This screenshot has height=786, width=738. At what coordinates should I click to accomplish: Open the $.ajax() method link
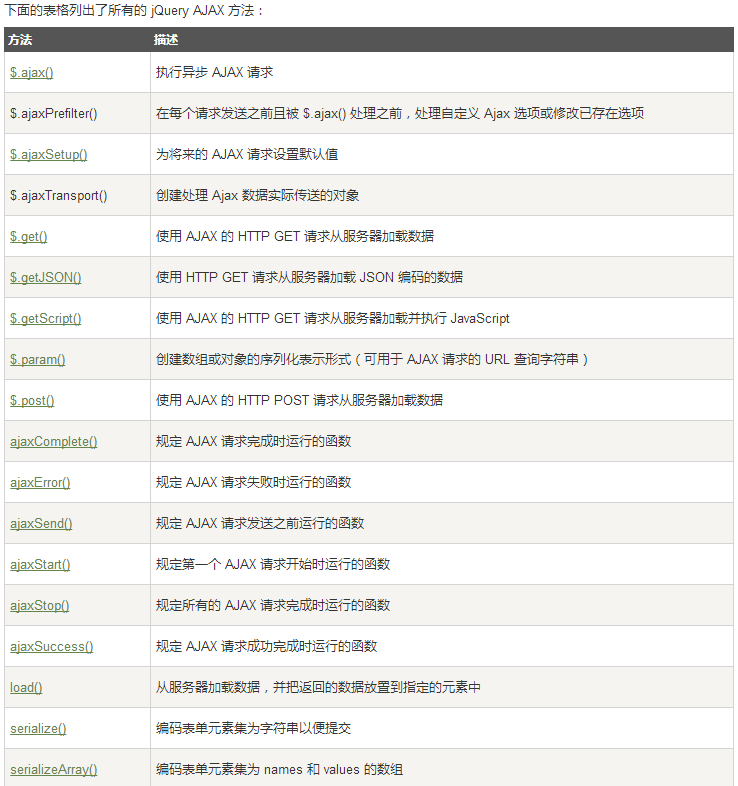point(32,73)
